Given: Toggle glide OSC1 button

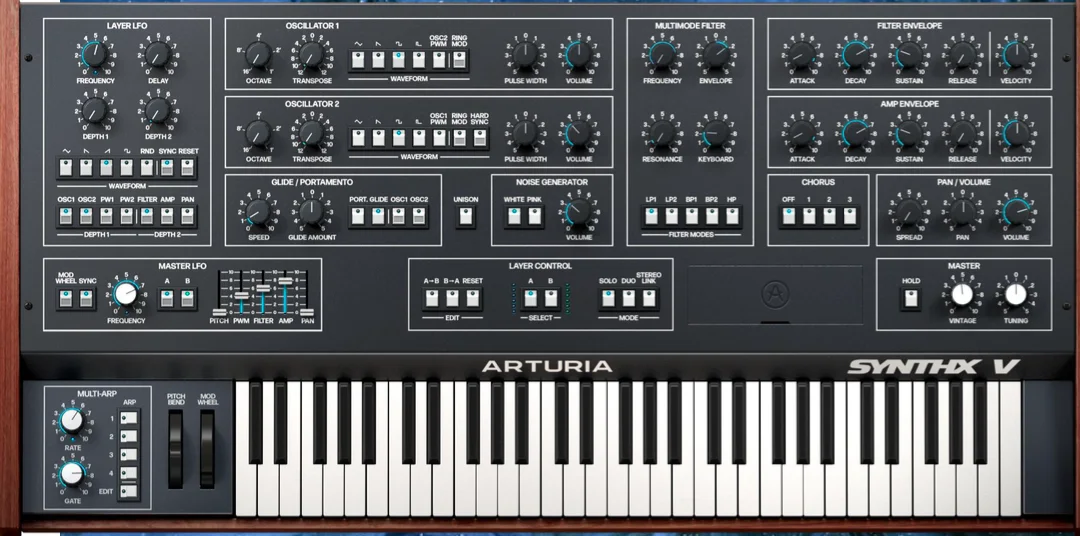Looking at the screenshot, I should click(x=399, y=216).
